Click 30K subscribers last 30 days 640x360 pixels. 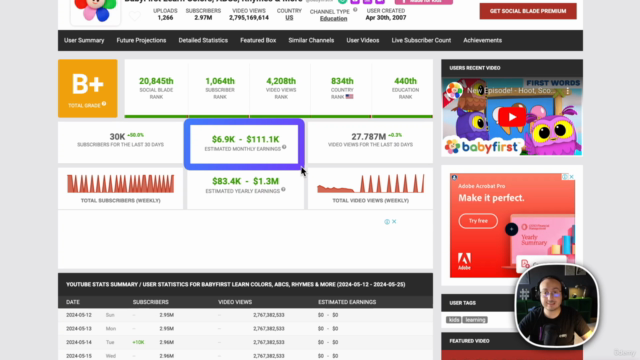[x=117, y=137]
